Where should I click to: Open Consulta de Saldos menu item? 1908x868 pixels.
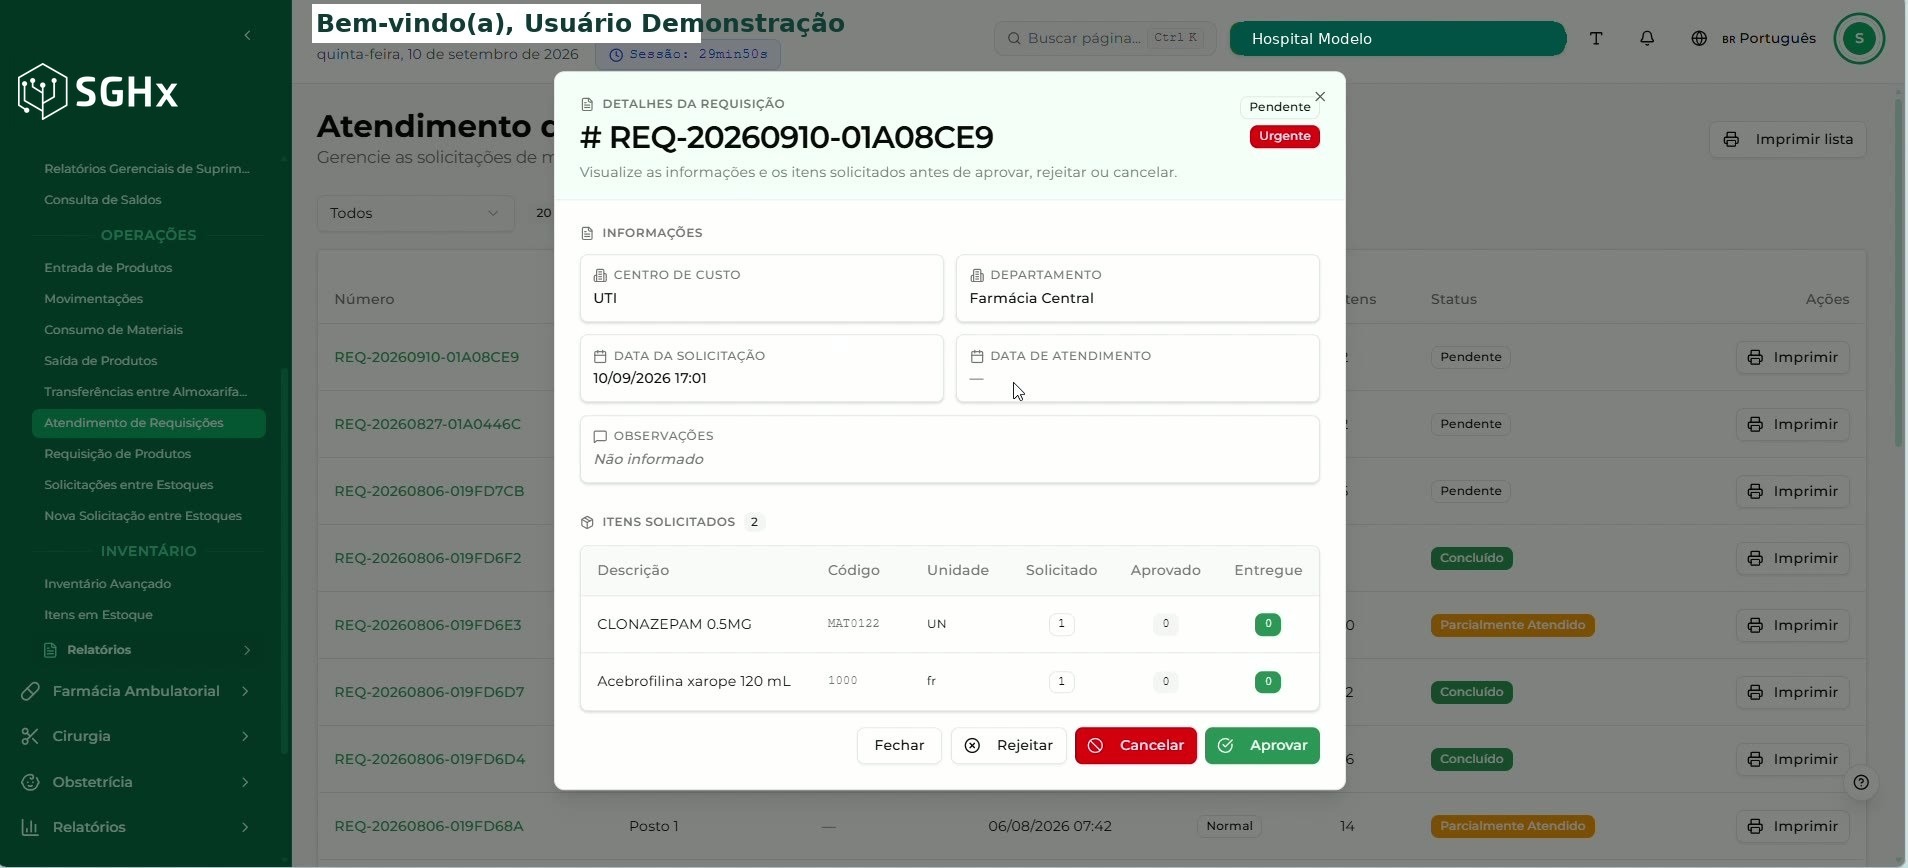[x=103, y=200]
